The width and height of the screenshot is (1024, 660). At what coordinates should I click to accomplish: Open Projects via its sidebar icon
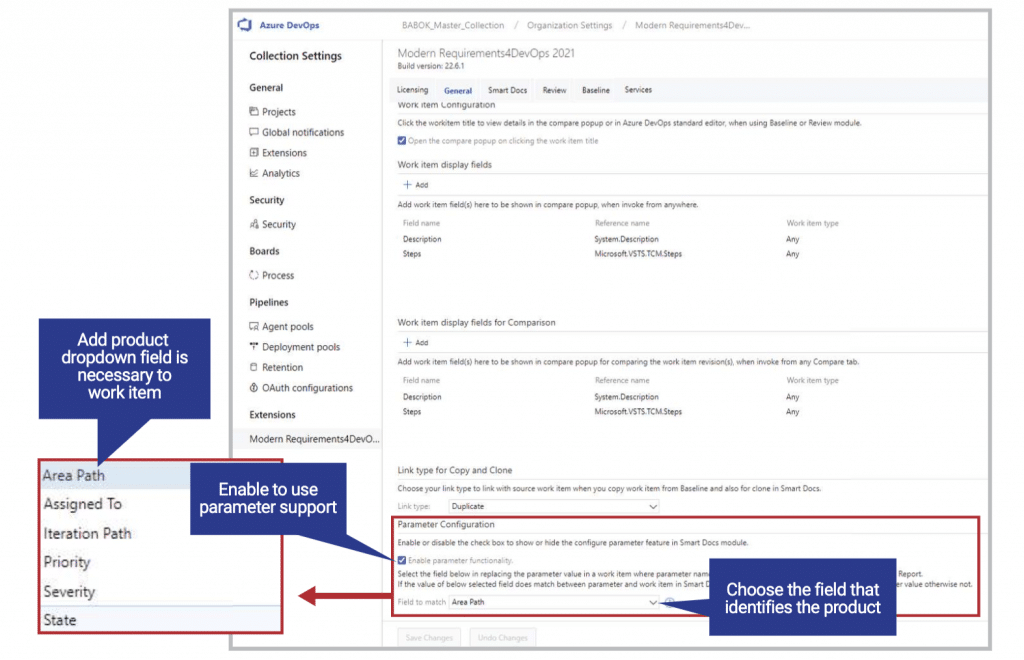pyautogui.click(x=254, y=112)
